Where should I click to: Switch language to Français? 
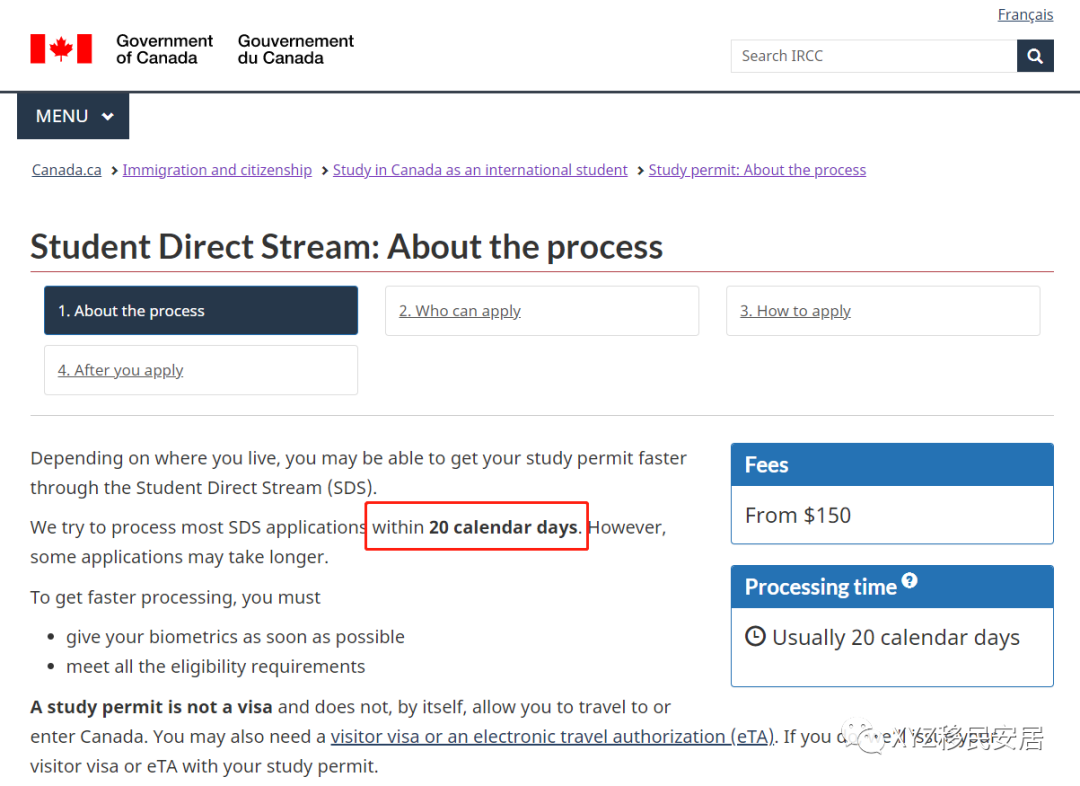click(x=1025, y=14)
